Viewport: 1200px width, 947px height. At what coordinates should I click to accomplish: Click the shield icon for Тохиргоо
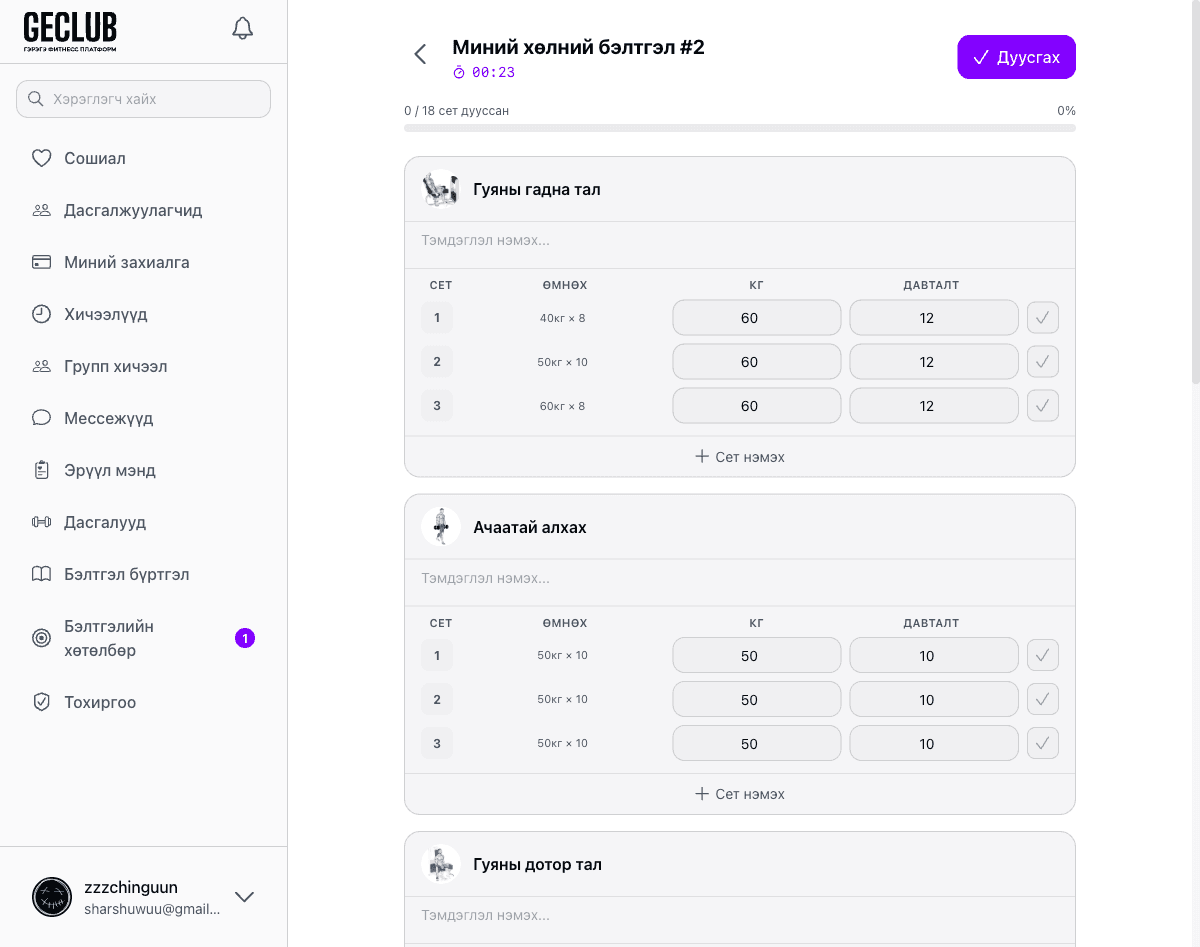pos(41,702)
